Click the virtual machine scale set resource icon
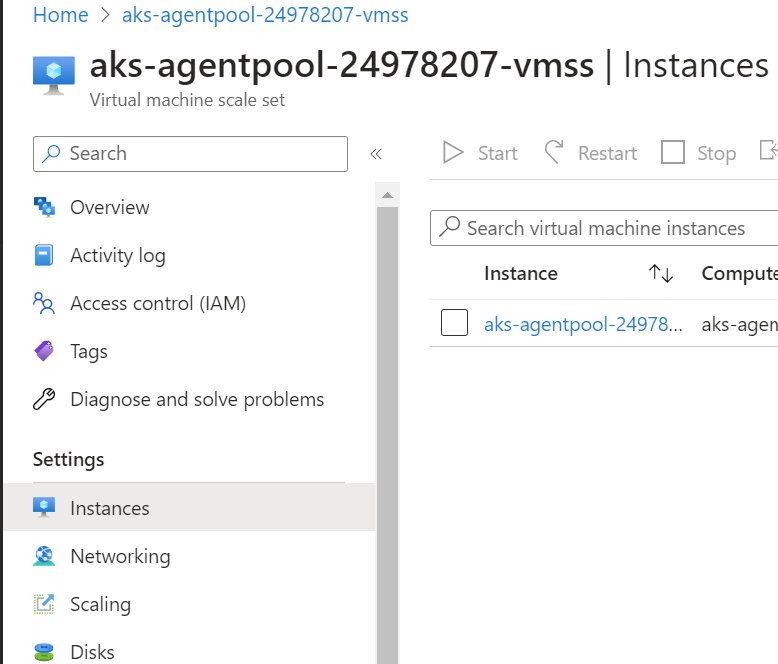 [54, 75]
